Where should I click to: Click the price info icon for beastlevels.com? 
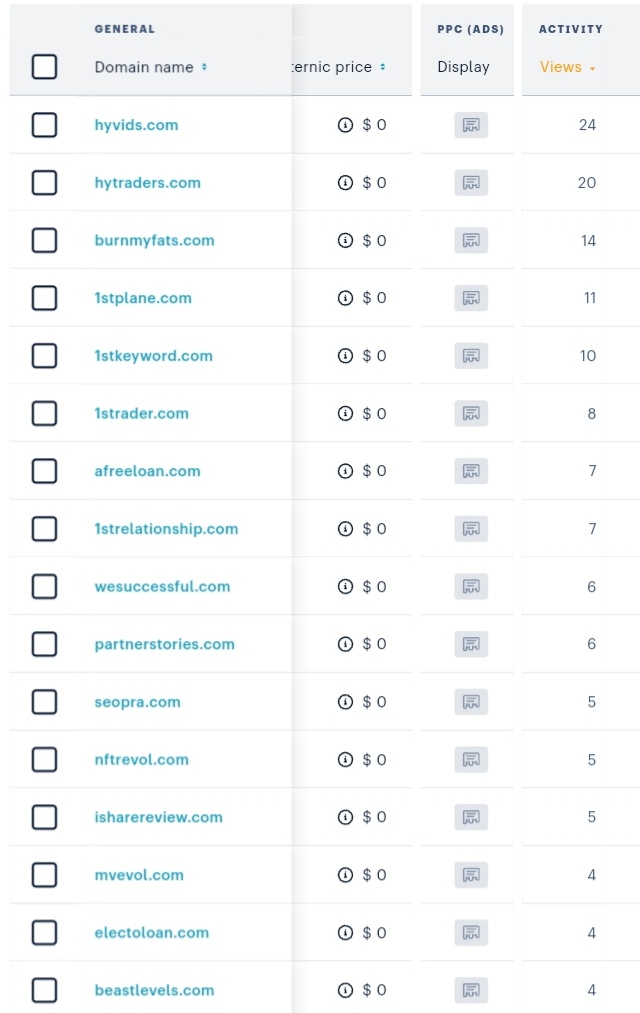coord(346,990)
